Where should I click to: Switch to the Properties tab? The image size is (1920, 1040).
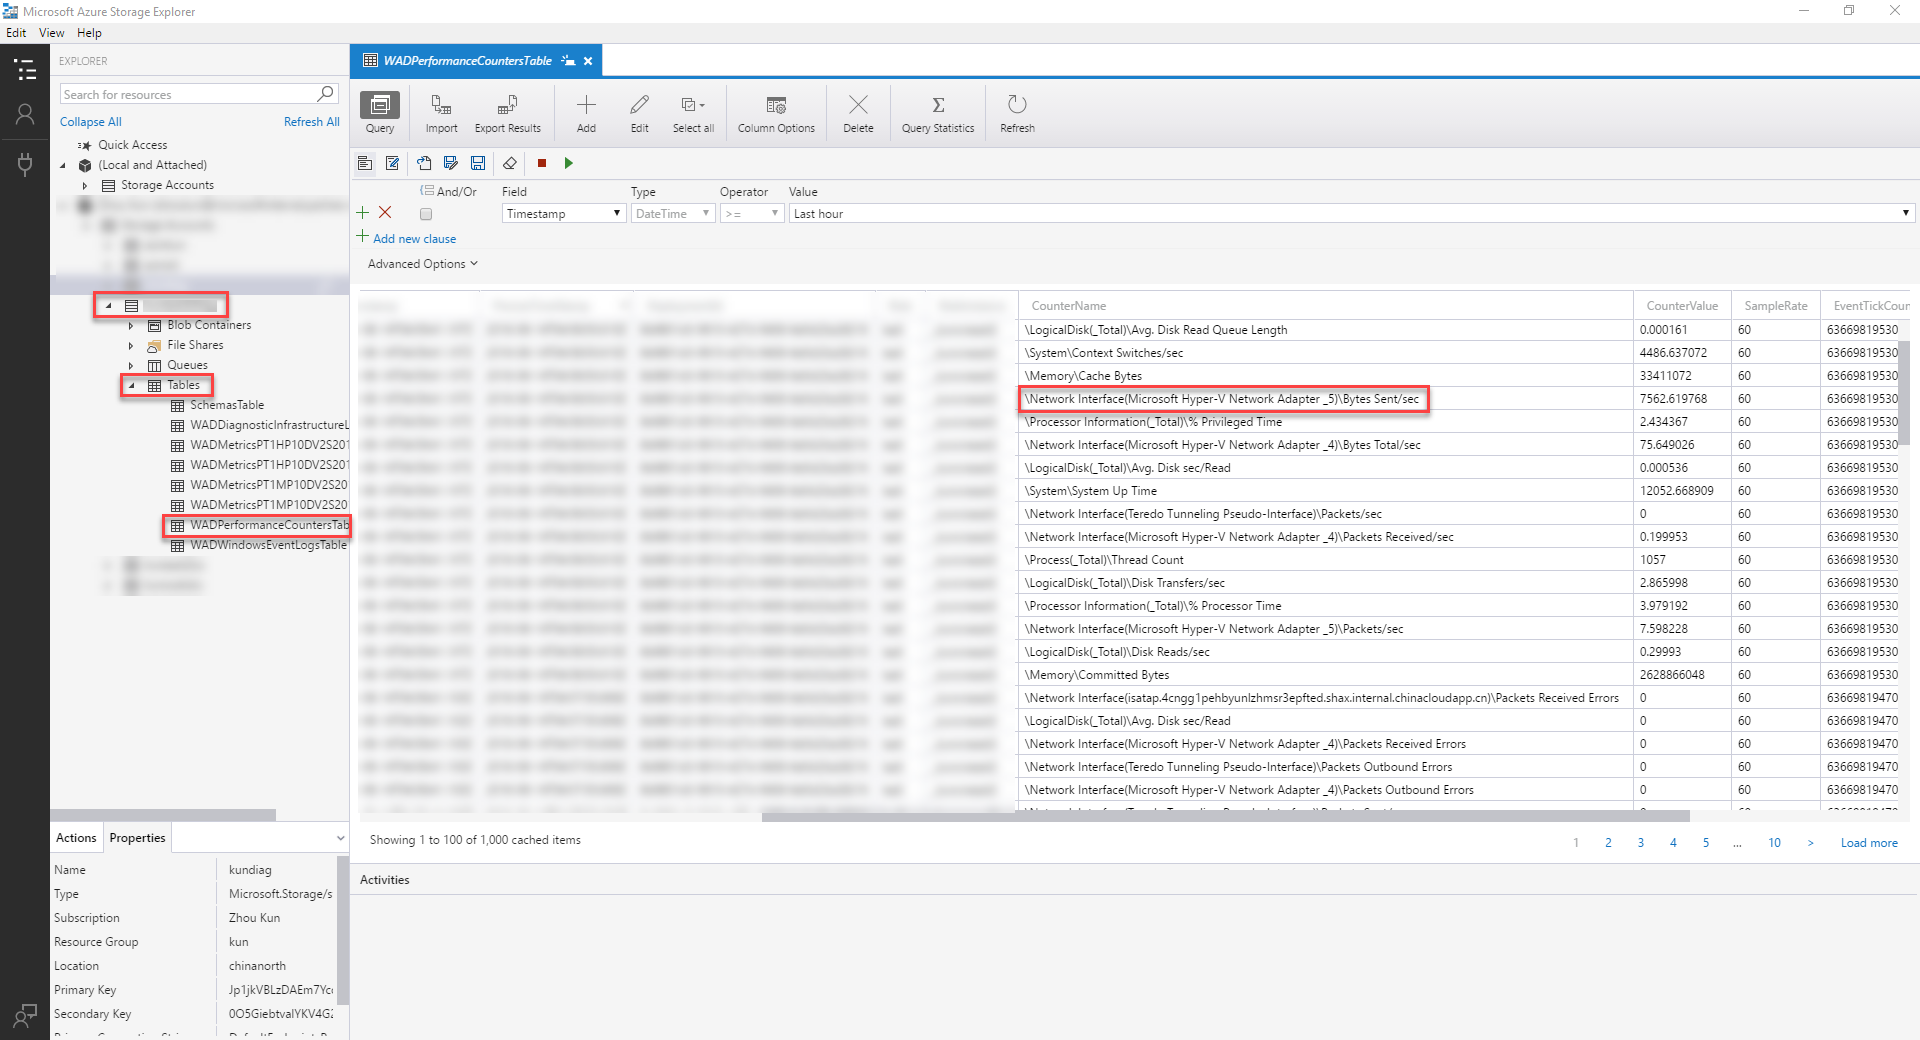[137, 838]
